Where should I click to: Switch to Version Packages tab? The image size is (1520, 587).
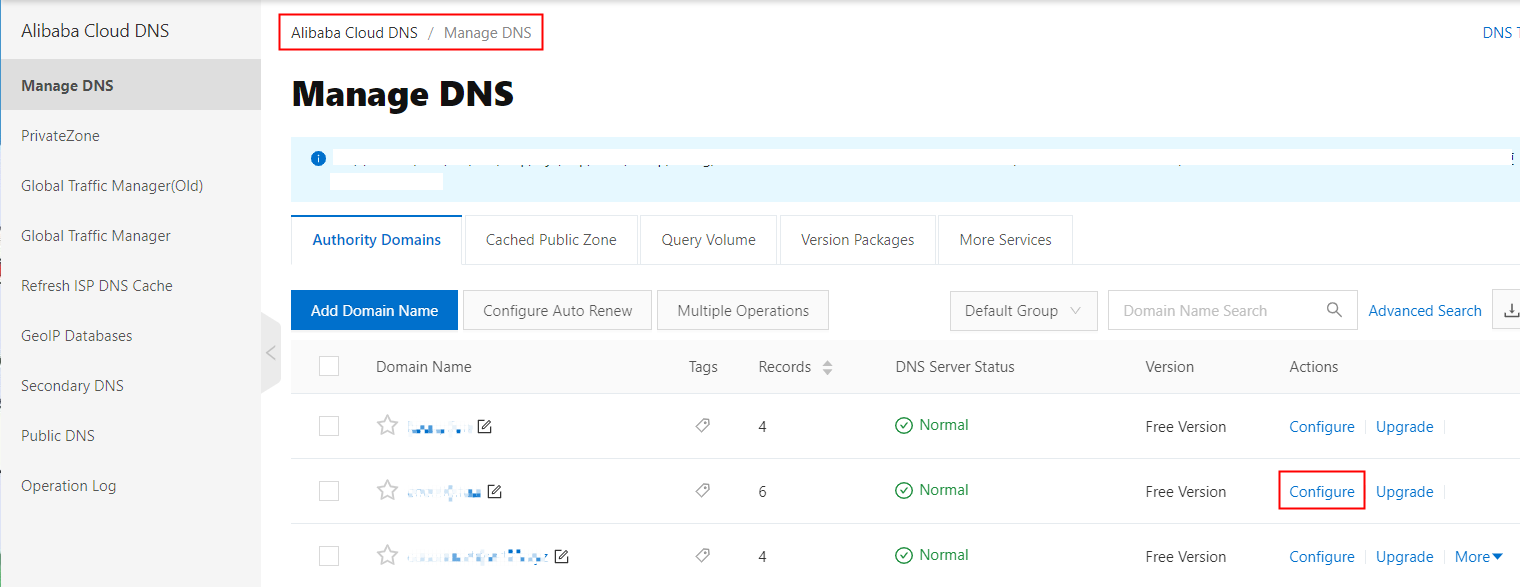tap(857, 240)
